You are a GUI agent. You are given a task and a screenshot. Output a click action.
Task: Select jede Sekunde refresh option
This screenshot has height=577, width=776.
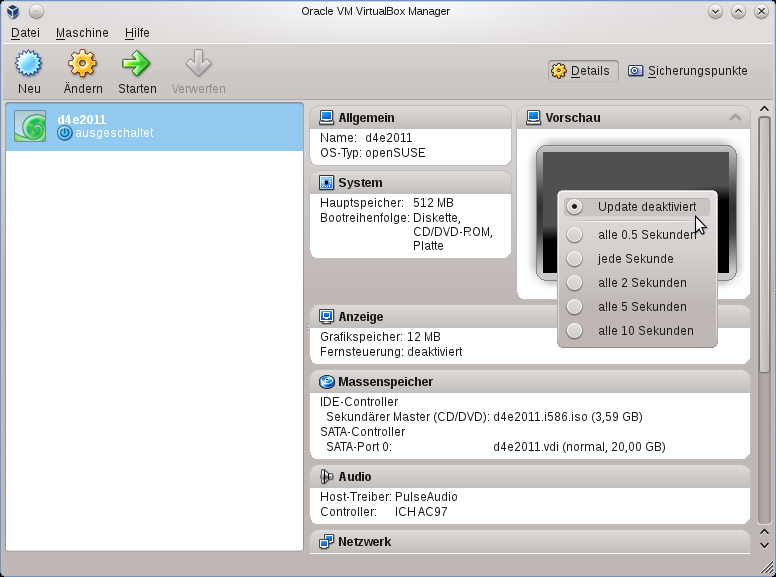637,258
